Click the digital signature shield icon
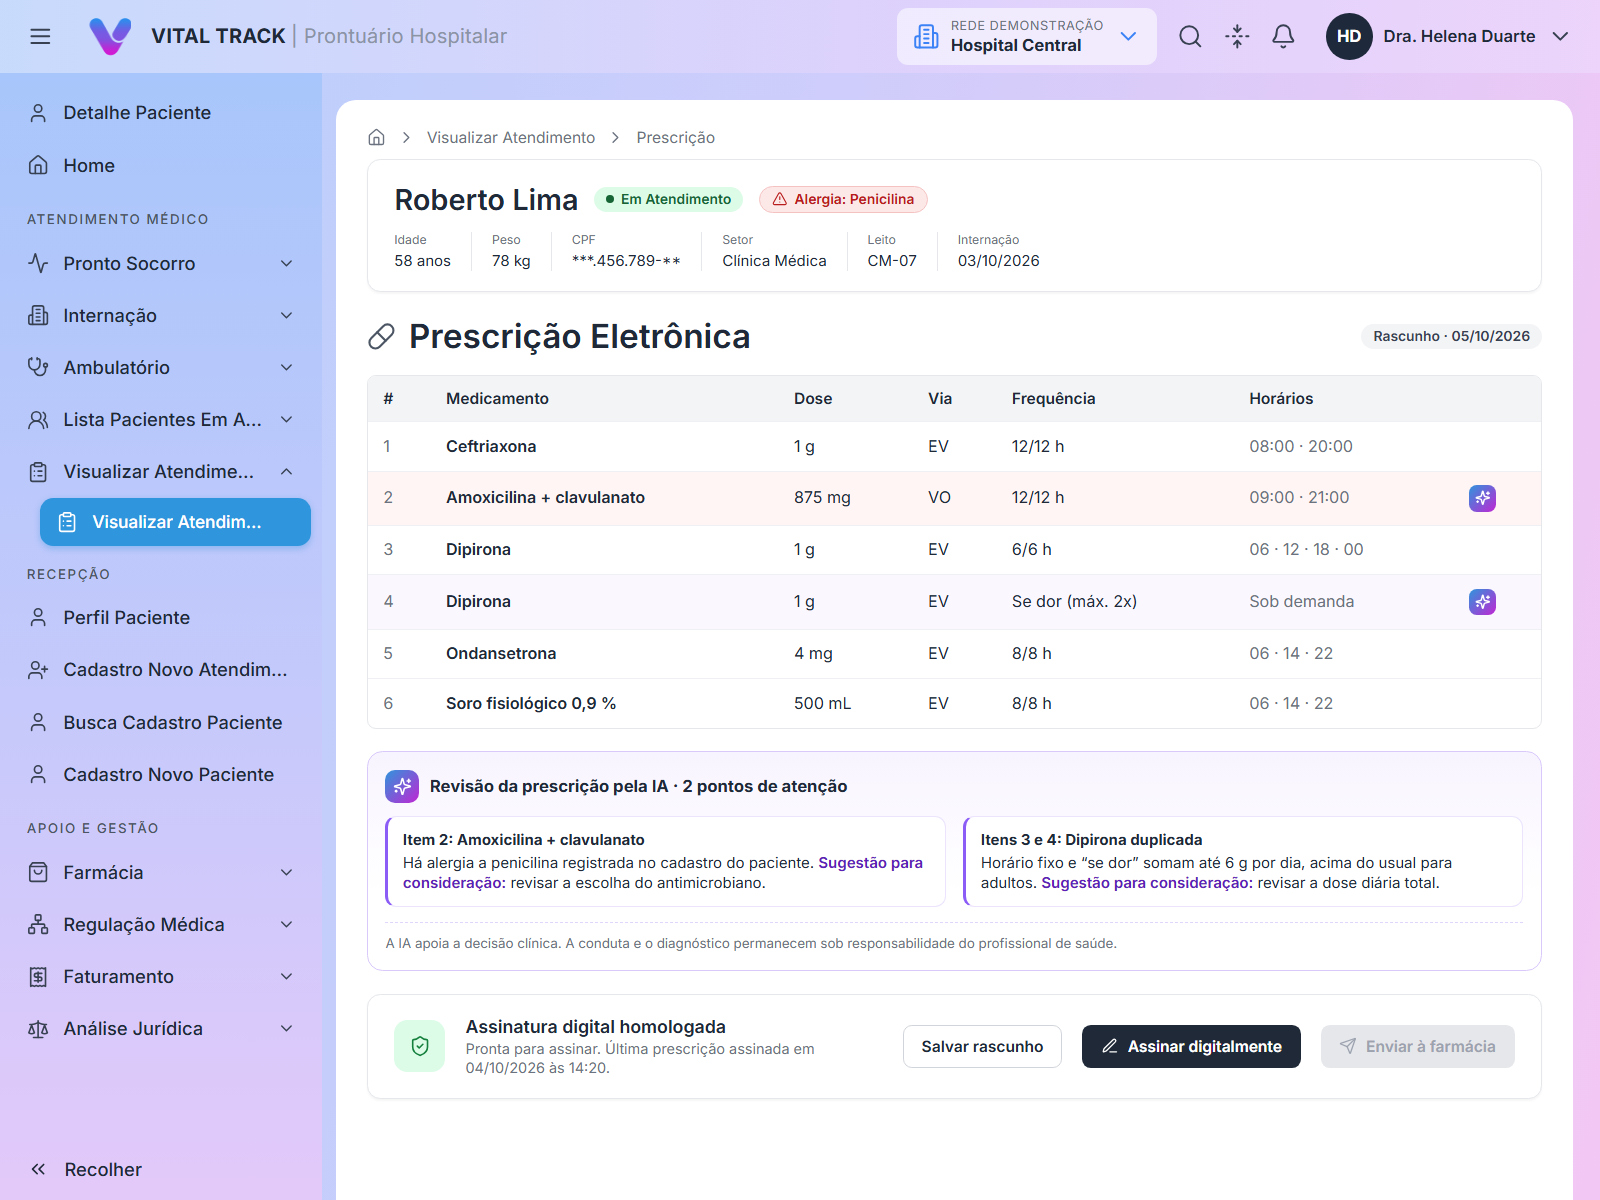 (420, 1046)
